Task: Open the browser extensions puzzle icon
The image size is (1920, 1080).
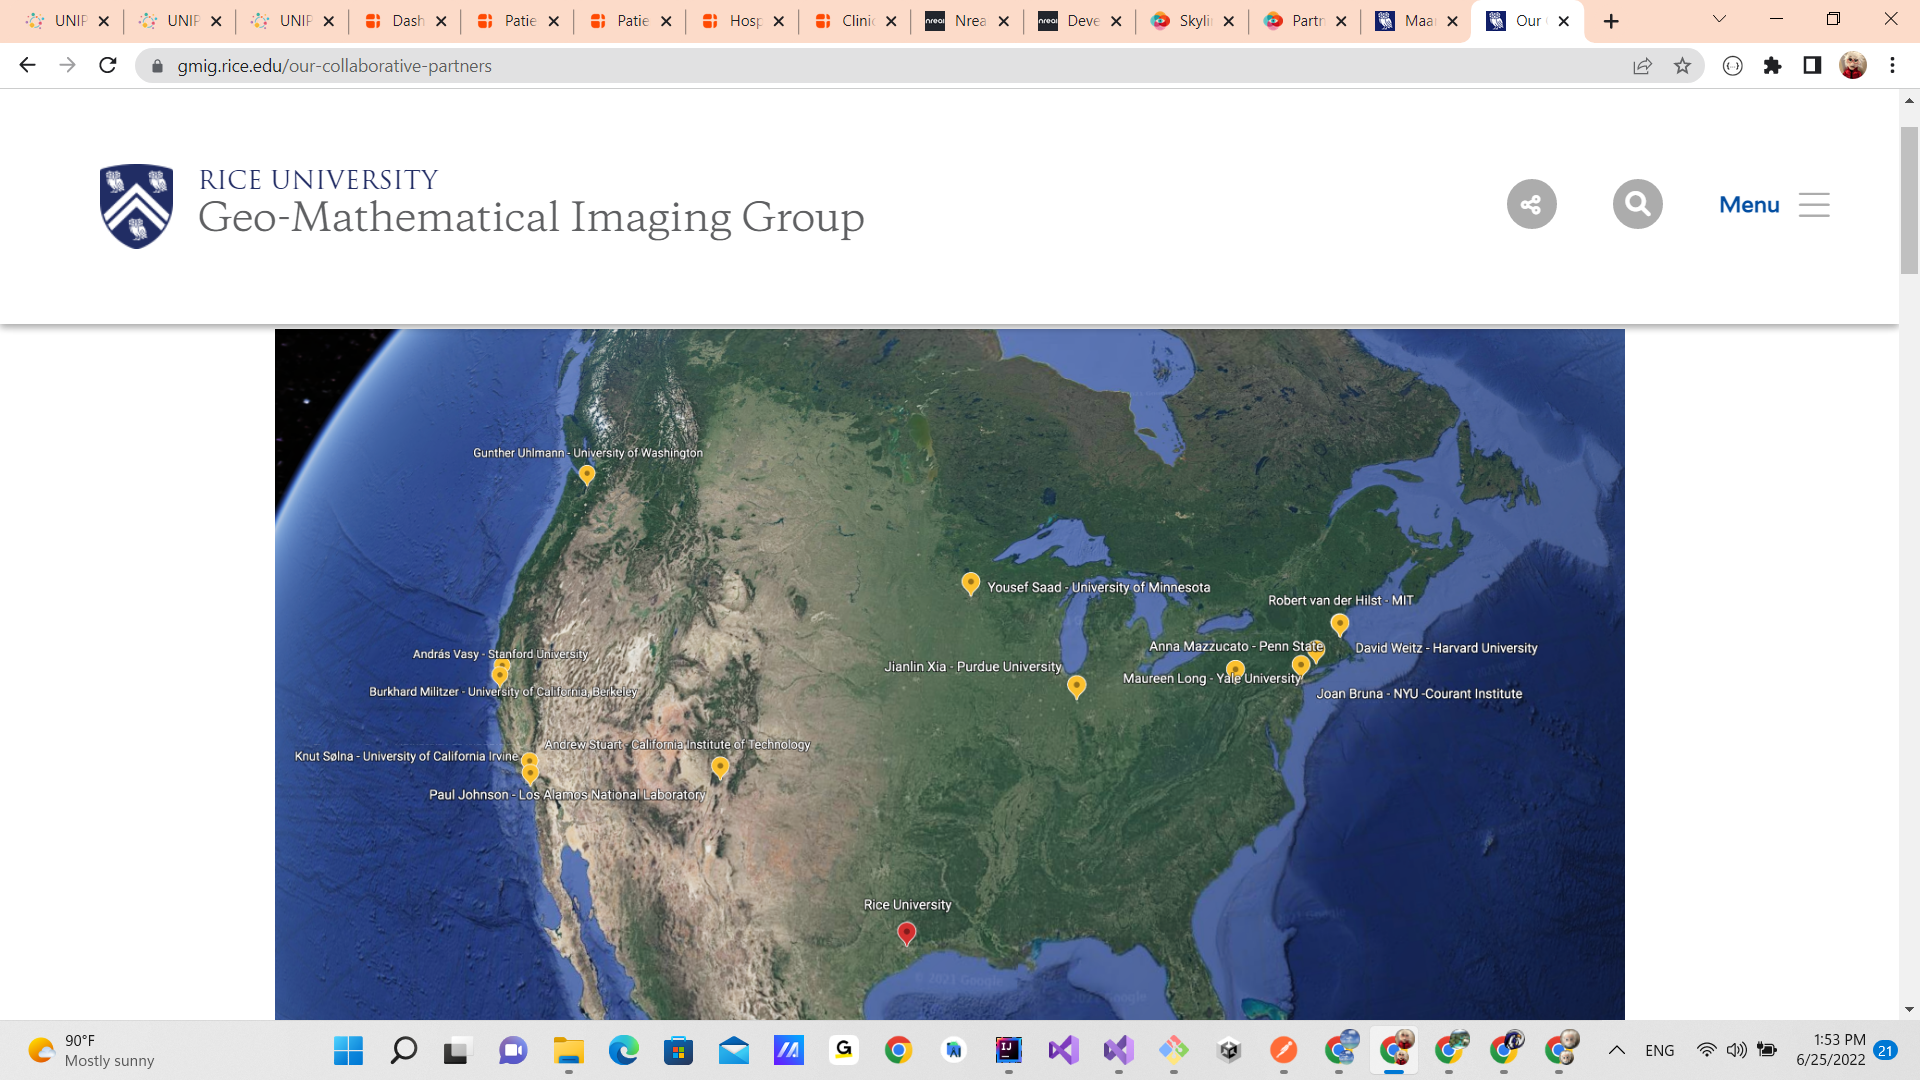Action: pos(1772,66)
